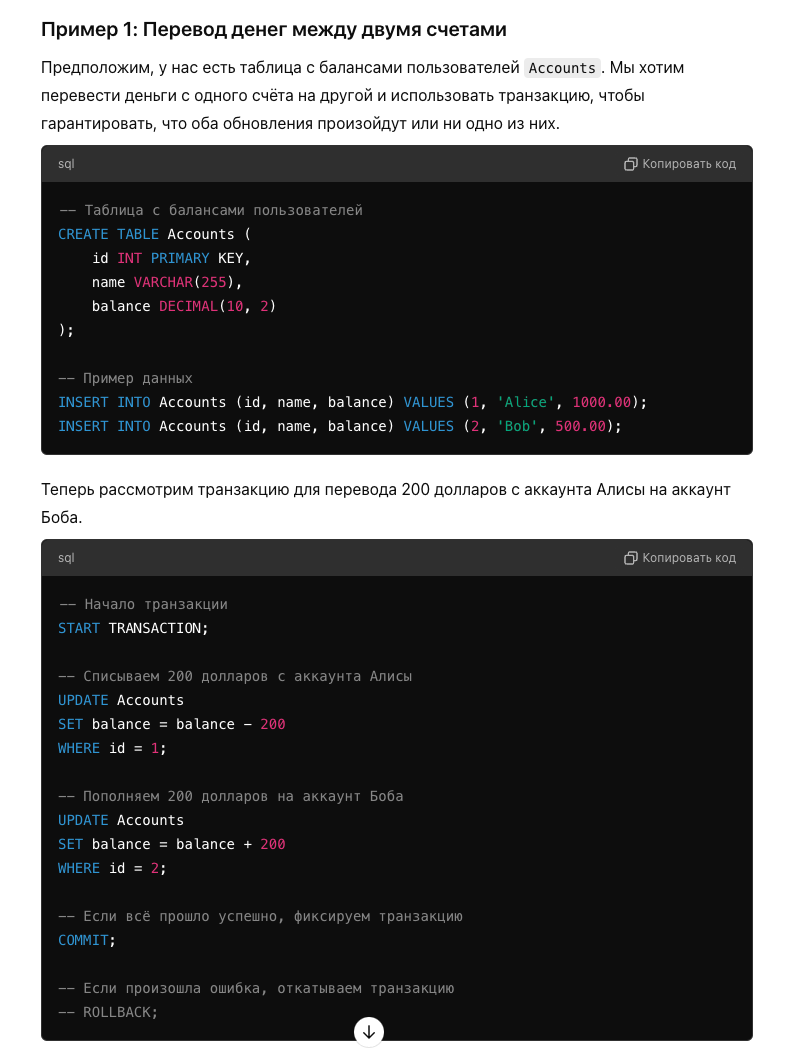788x1061 pixels.
Task: Click the 'Alice' string value in INSERT statement
Action: (x=526, y=402)
